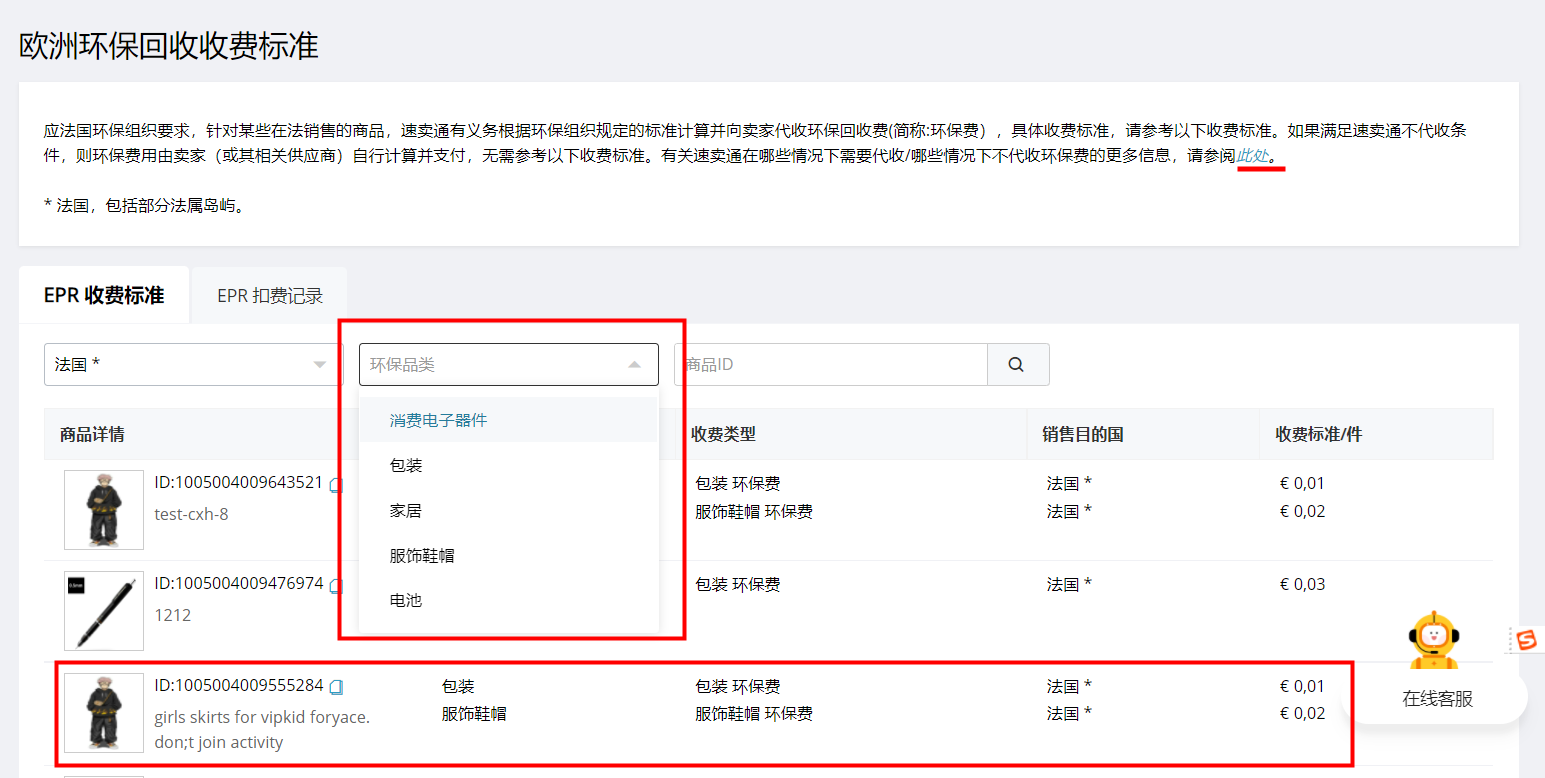The height and width of the screenshot is (778, 1545).
Task: Open the 法国 * country dropdown
Action: point(194,365)
